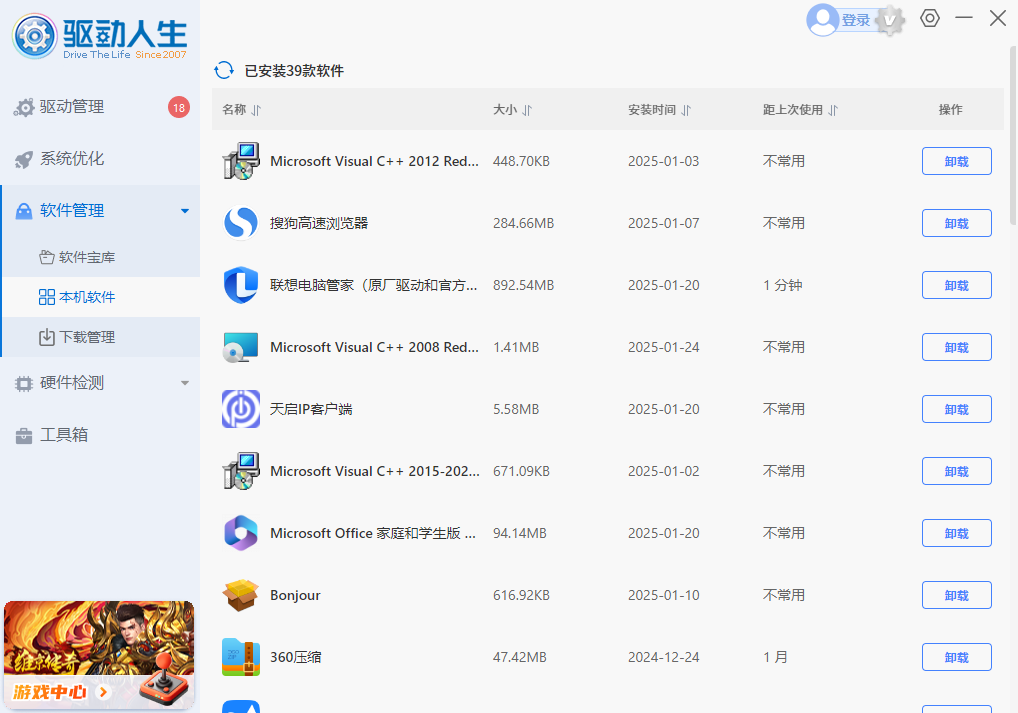
Task: Open the settings hexagon icon in title bar
Action: (x=930, y=18)
